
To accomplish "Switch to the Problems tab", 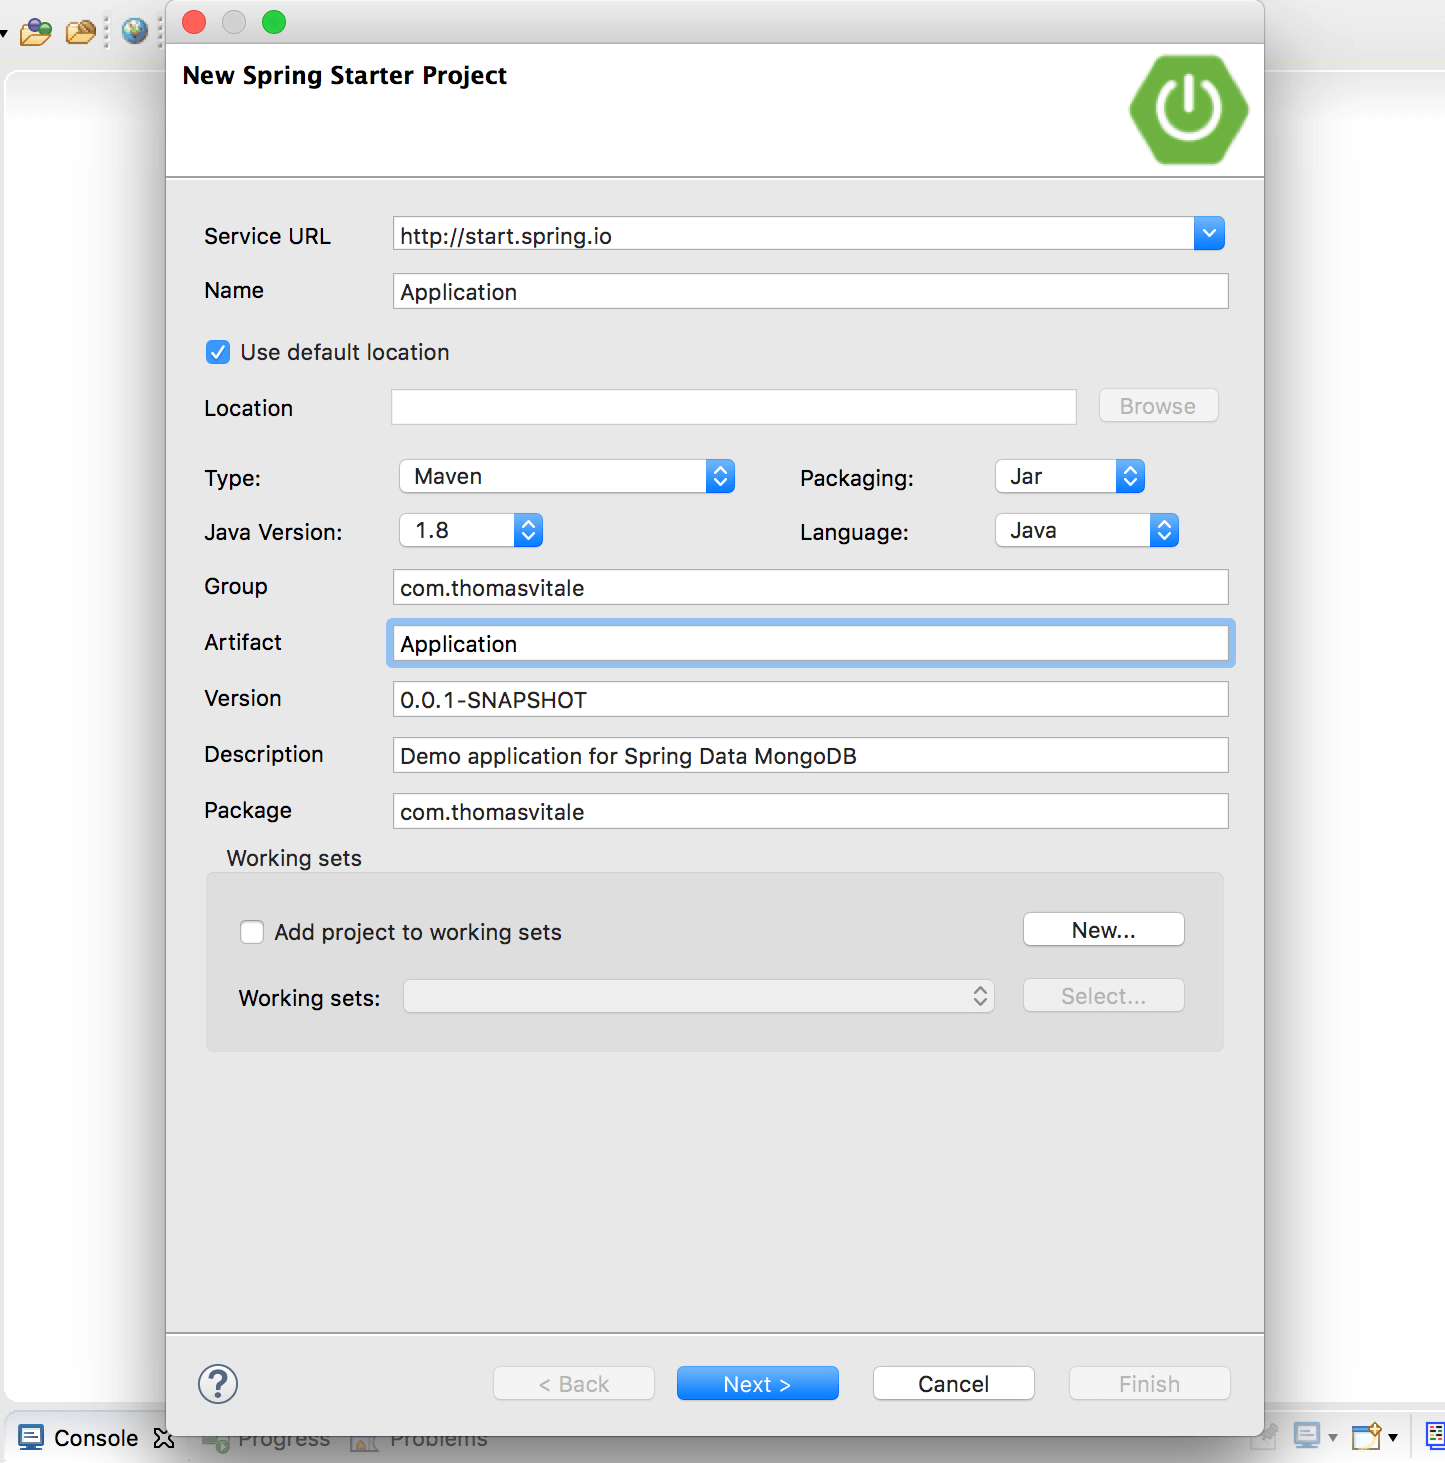I will pos(438,1438).
